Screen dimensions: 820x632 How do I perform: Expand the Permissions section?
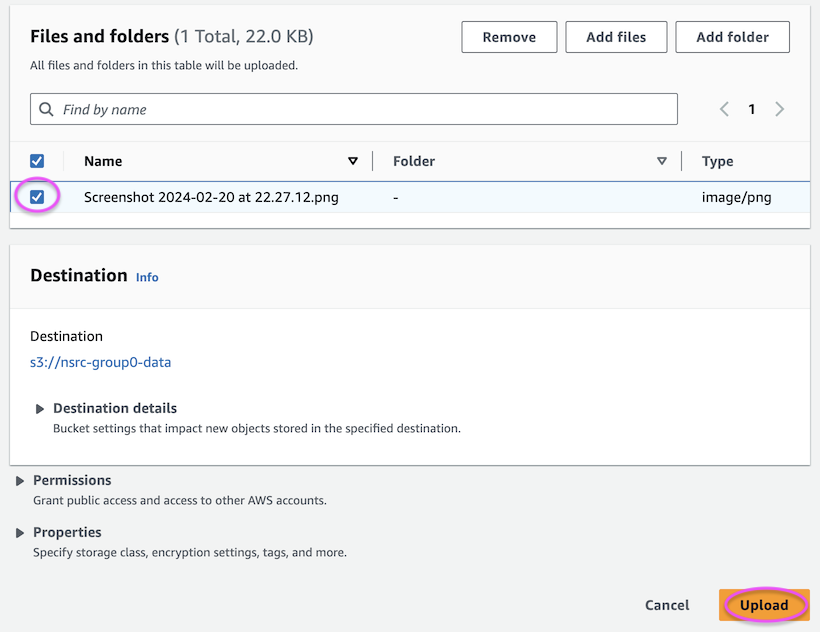(x=20, y=481)
